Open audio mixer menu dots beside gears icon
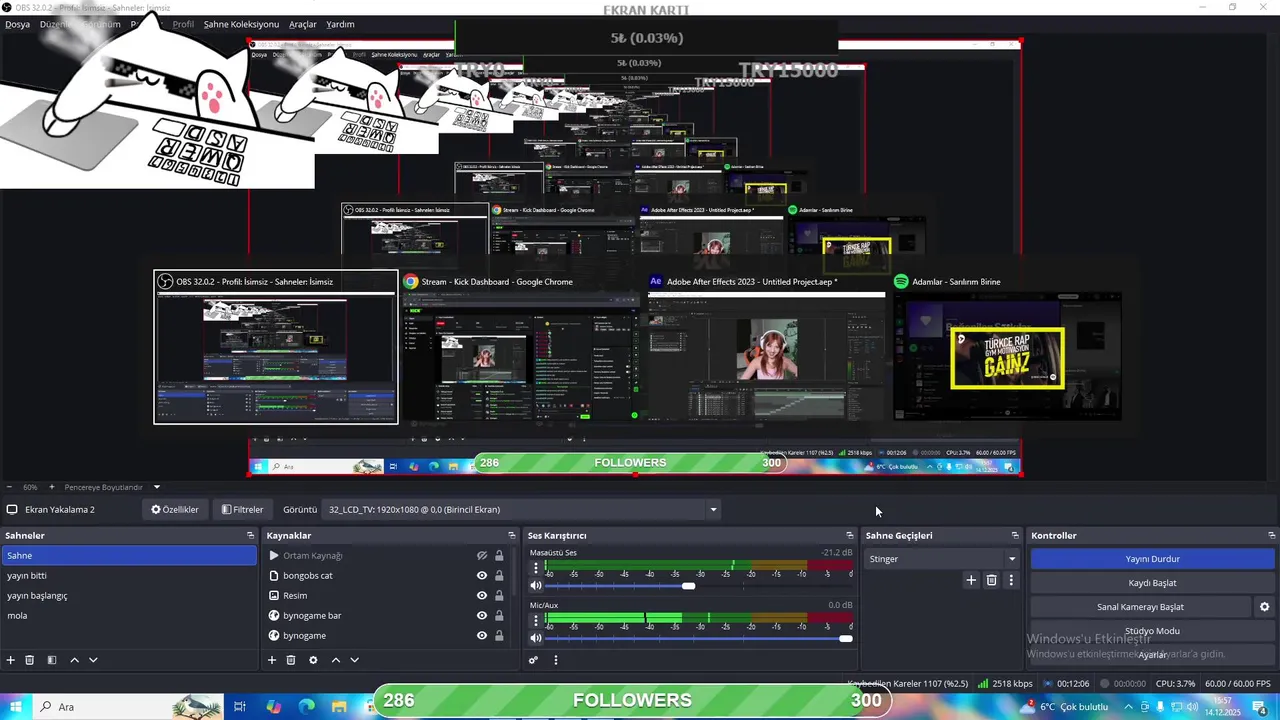1280x720 pixels. click(556, 660)
